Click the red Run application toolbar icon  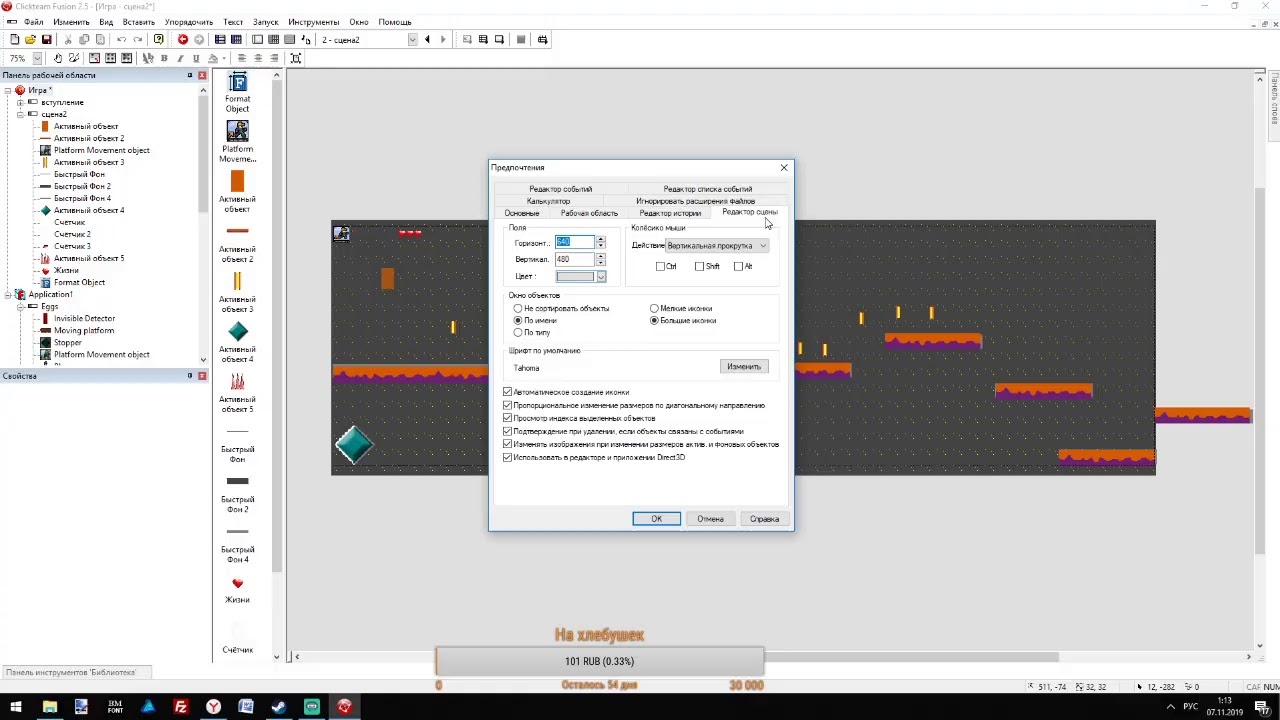click(183, 40)
